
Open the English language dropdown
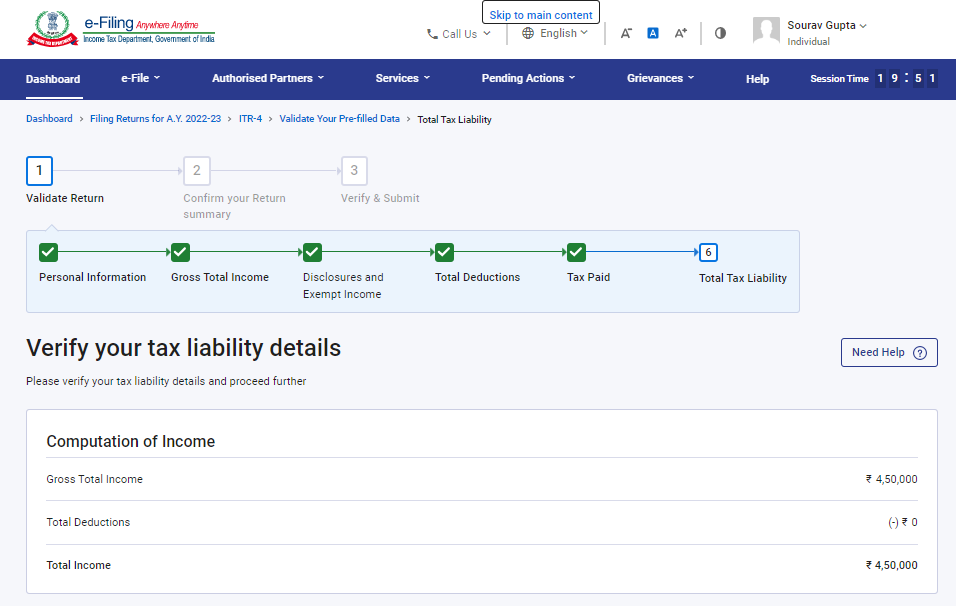555,33
